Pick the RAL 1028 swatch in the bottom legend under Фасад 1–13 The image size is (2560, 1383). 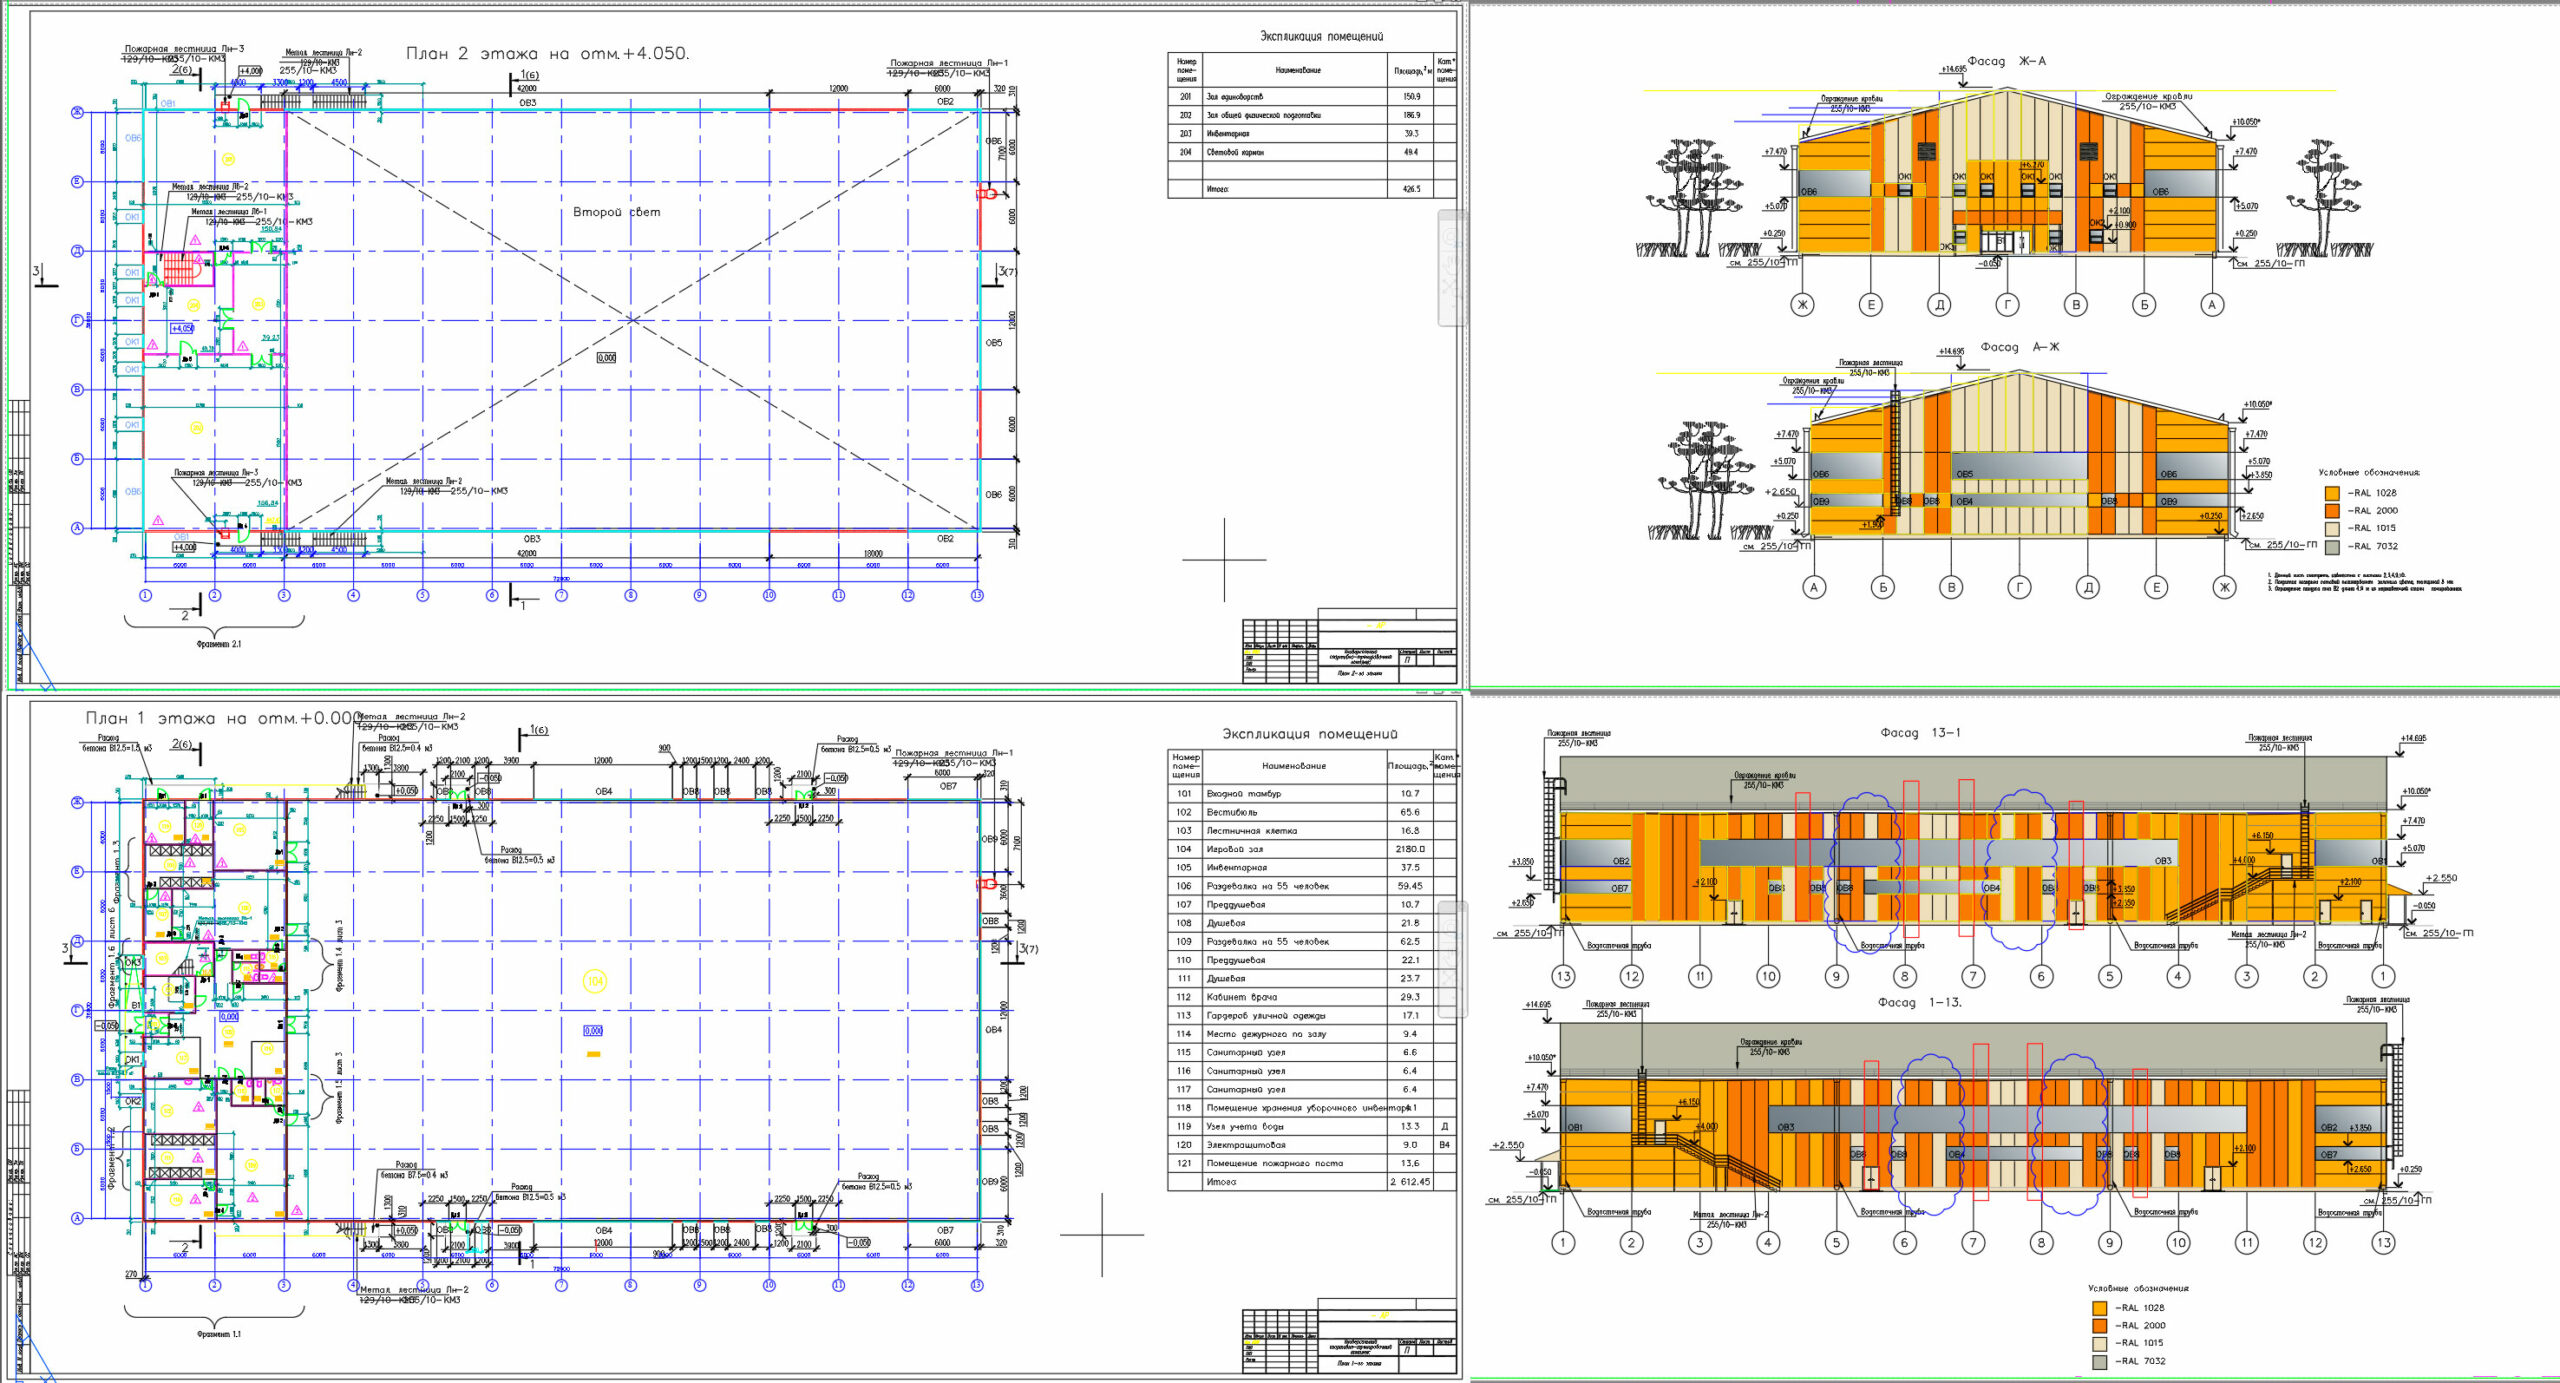pos(2099,1308)
